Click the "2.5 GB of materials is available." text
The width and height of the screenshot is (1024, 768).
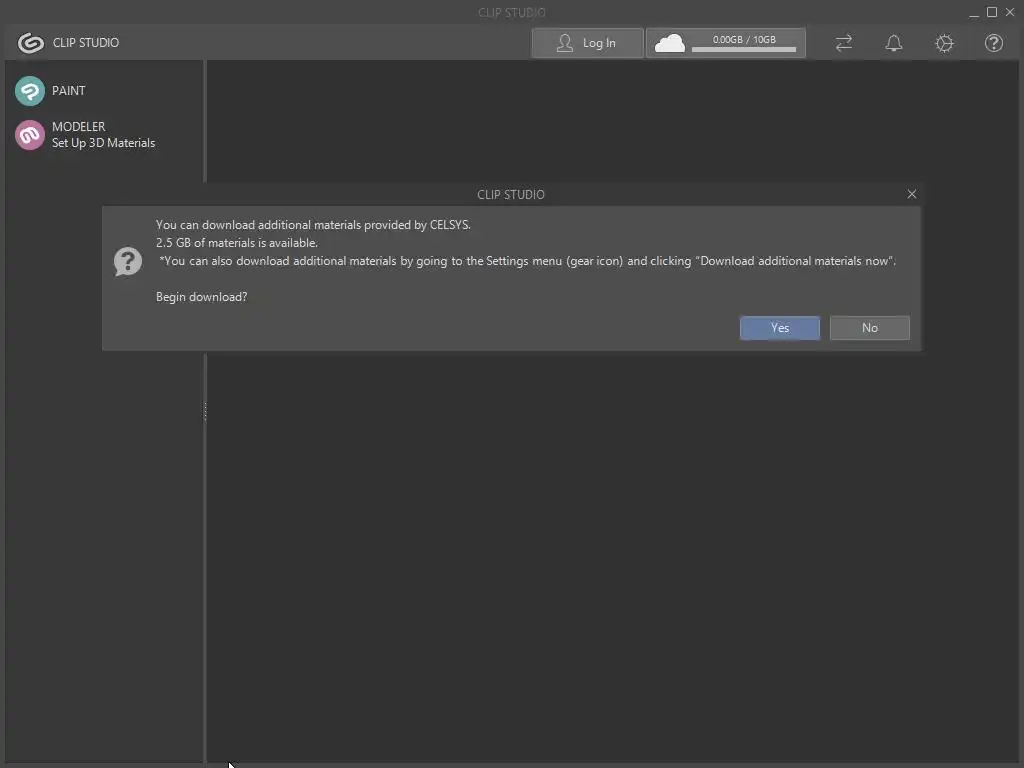237,243
